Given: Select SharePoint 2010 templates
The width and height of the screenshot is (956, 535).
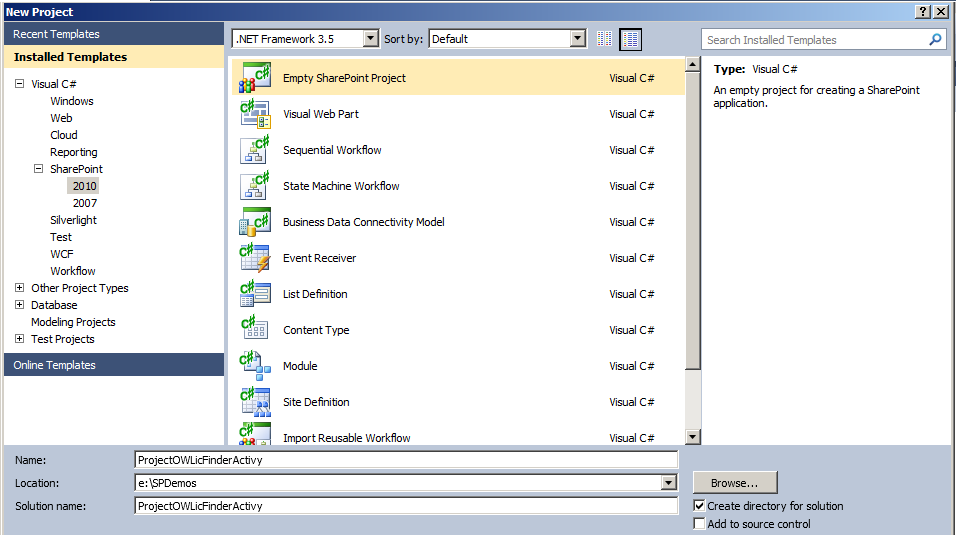Looking at the screenshot, I should pyautogui.click(x=84, y=186).
